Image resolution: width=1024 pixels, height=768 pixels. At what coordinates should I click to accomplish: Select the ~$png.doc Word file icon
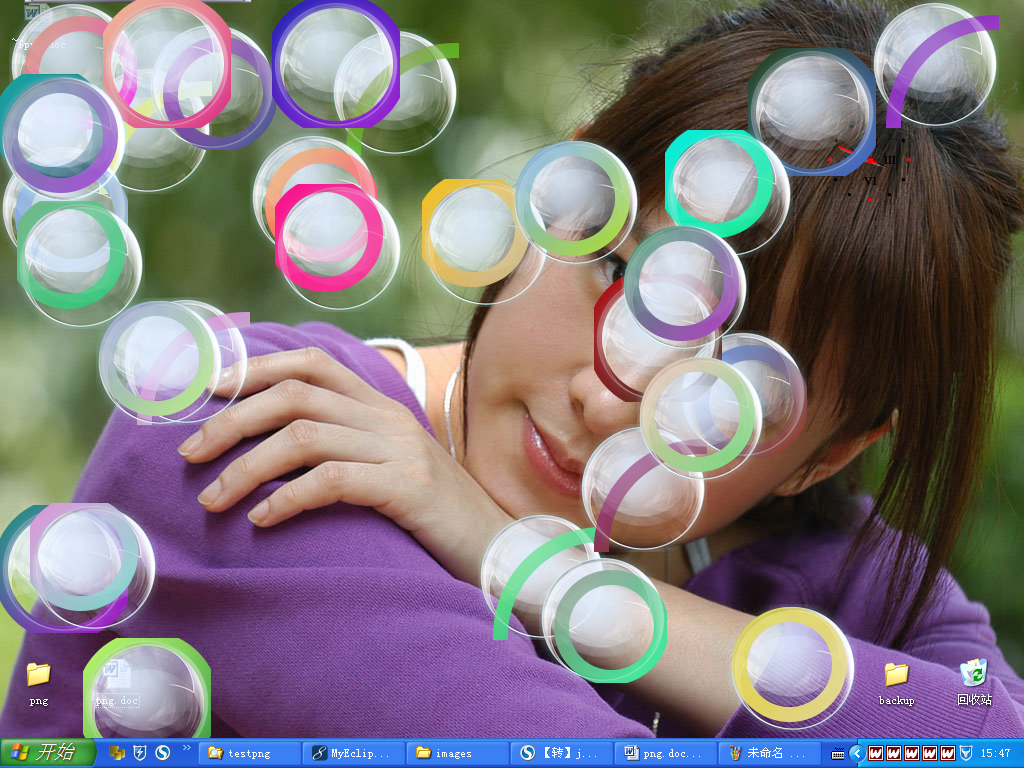pyautogui.click(x=39, y=27)
